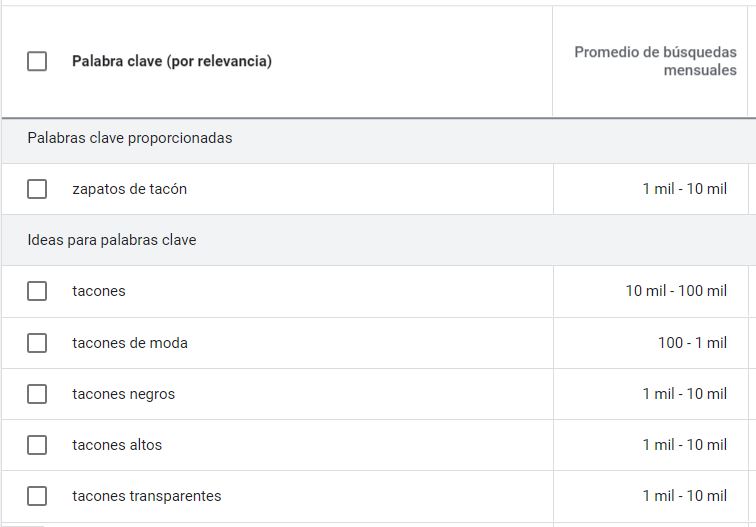Image resolution: width=756 pixels, height=527 pixels.
Task: Click Promedio de búsquedas mensuales column header
Action: tap(655, 61)
